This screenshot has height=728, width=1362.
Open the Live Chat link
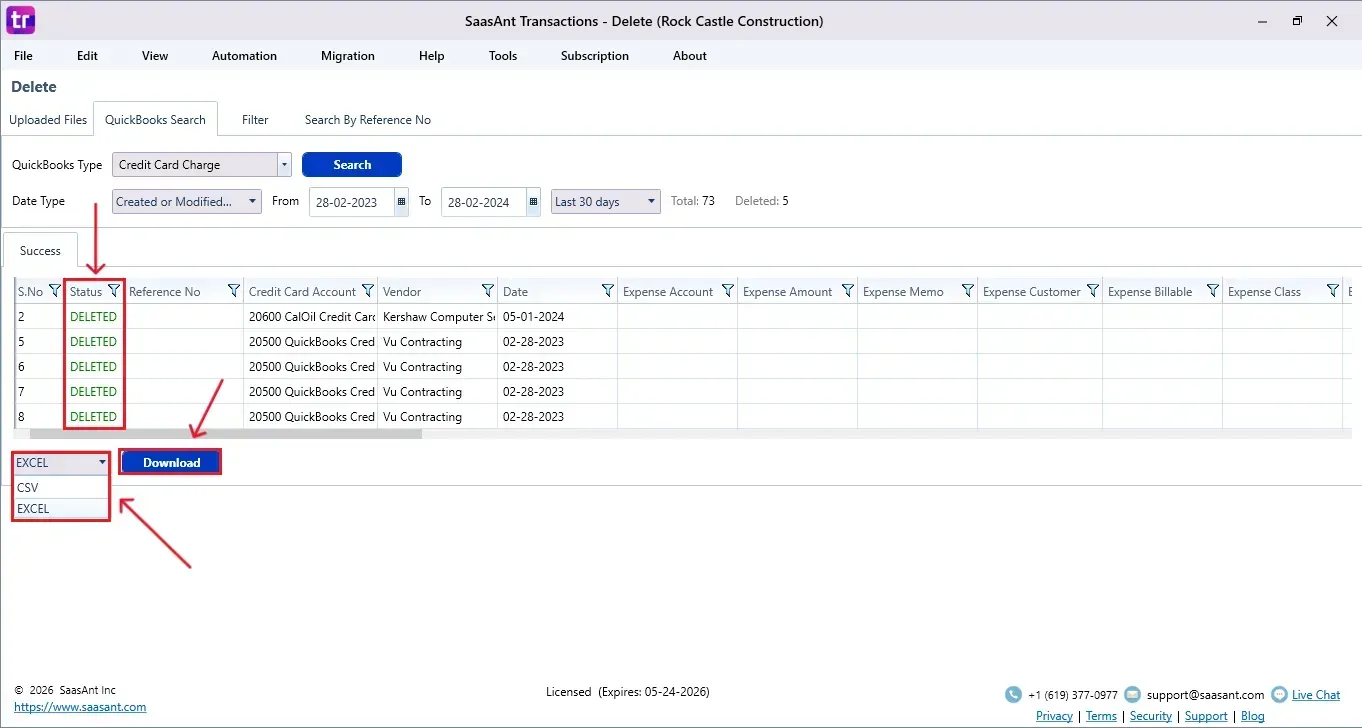click(x=1316, y=695)
